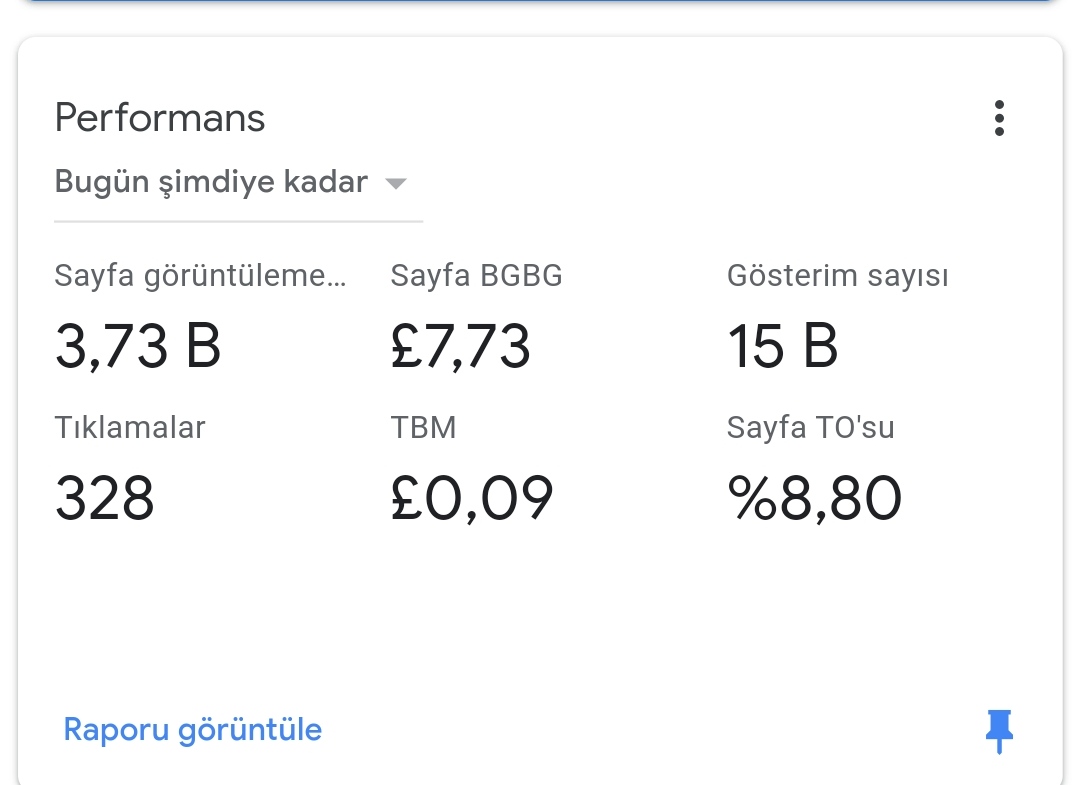Click the 'Gösterim sayısı' metric label
The image size is (1080, 785).
click(838, 276)
